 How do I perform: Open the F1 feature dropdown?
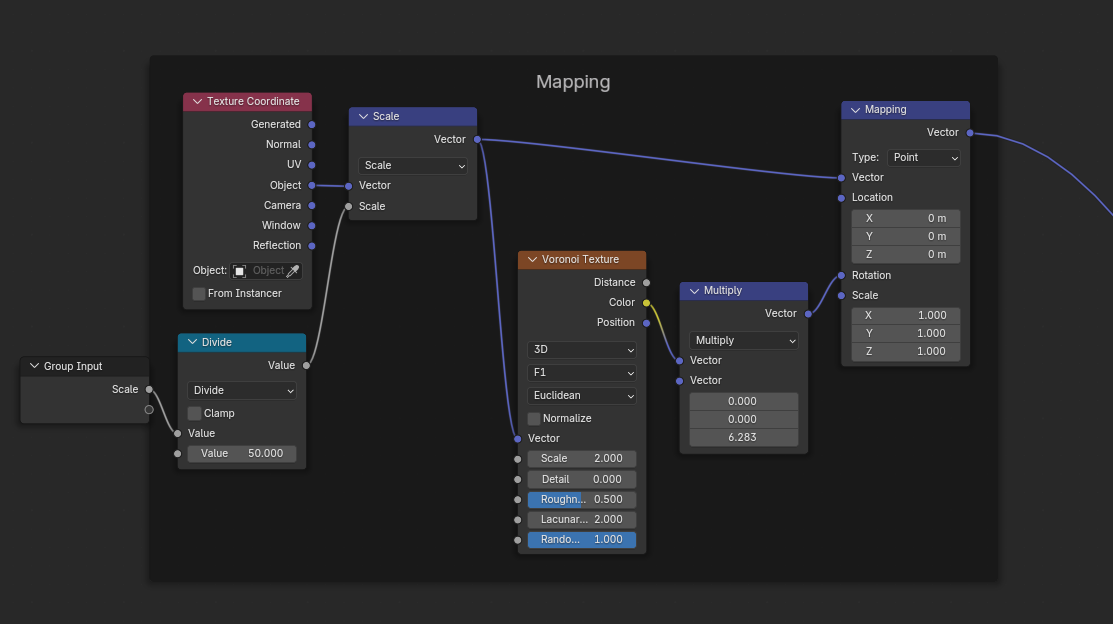pos(581,373)
